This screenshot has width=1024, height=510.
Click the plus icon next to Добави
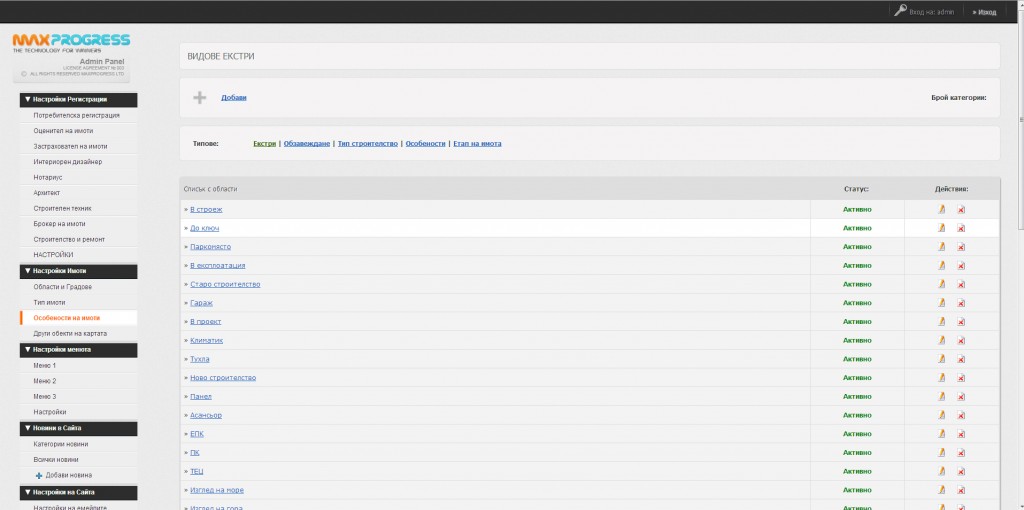pos(200,98)
